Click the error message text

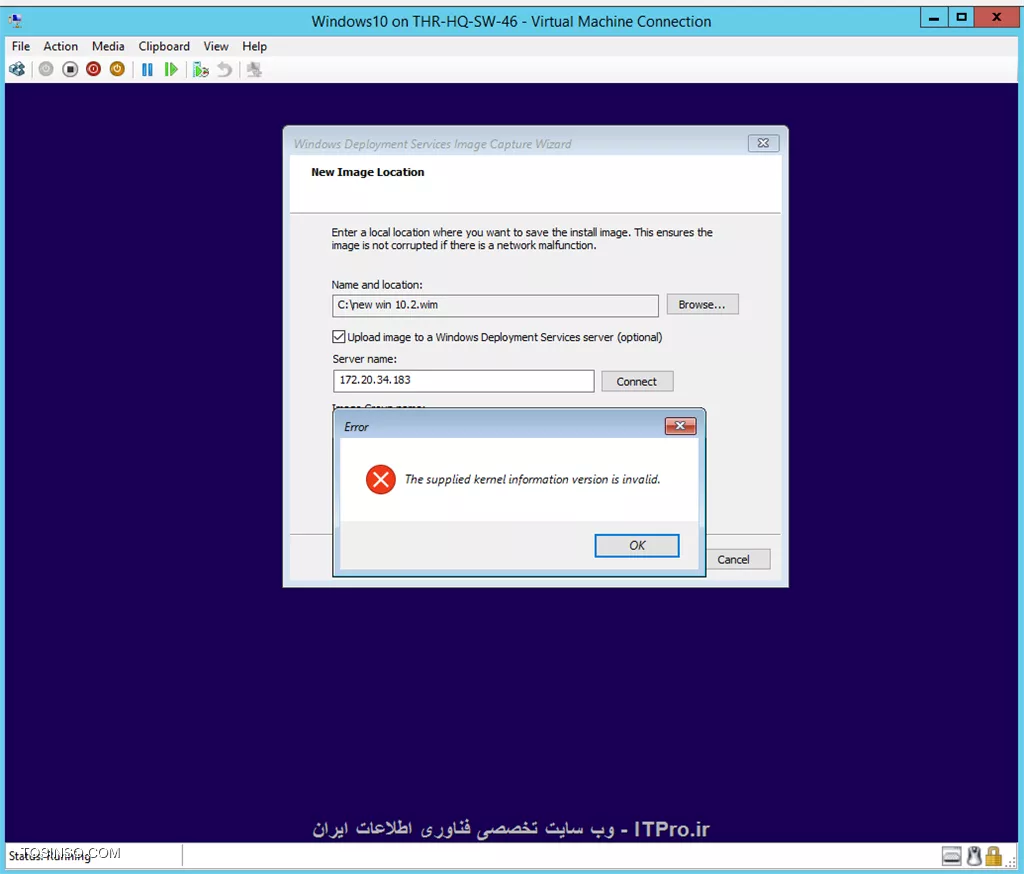pos(532,479)
